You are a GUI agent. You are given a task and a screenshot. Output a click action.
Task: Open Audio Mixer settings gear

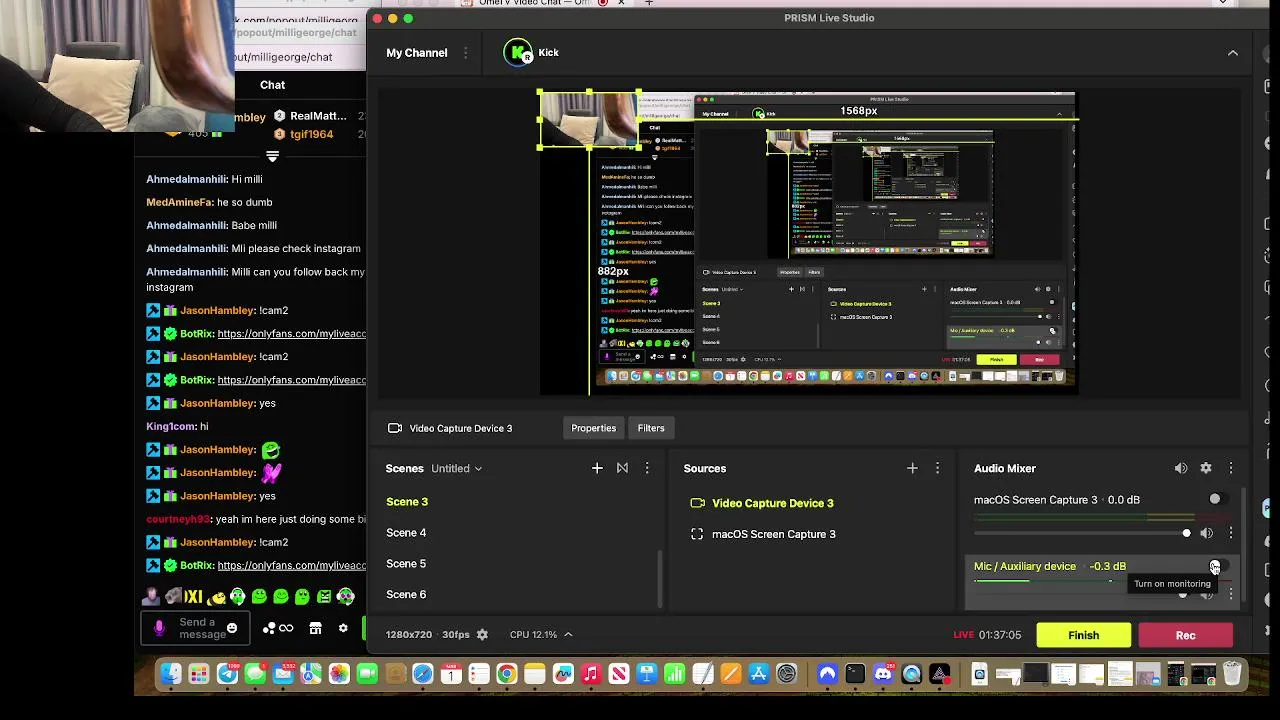click(x=1206, y=468)
